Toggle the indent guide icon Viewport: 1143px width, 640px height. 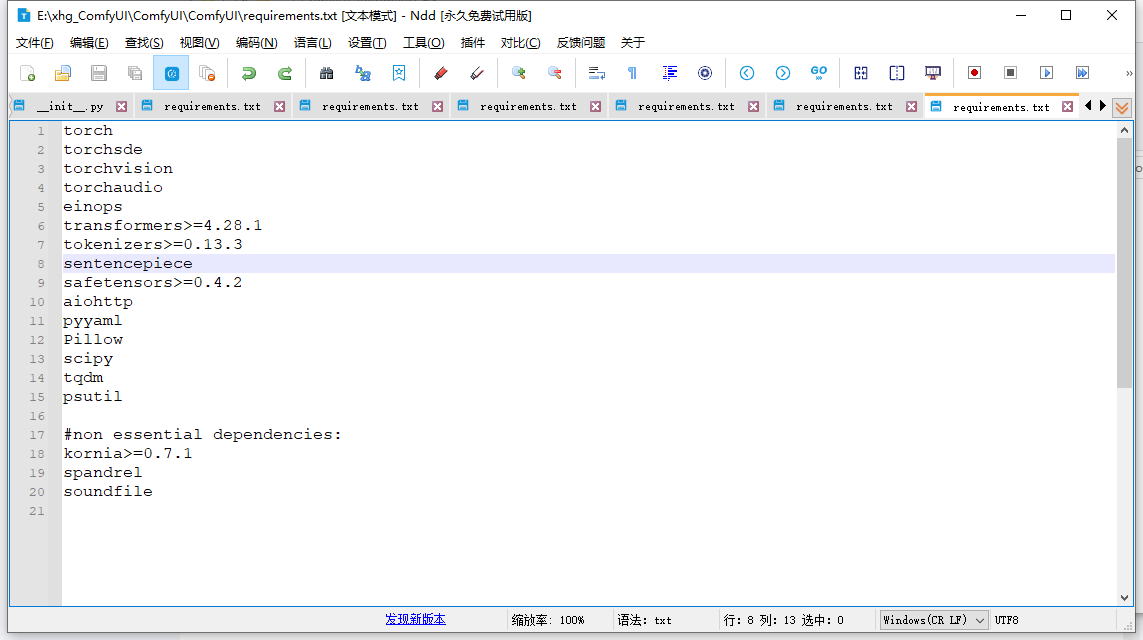click(670, 73)
